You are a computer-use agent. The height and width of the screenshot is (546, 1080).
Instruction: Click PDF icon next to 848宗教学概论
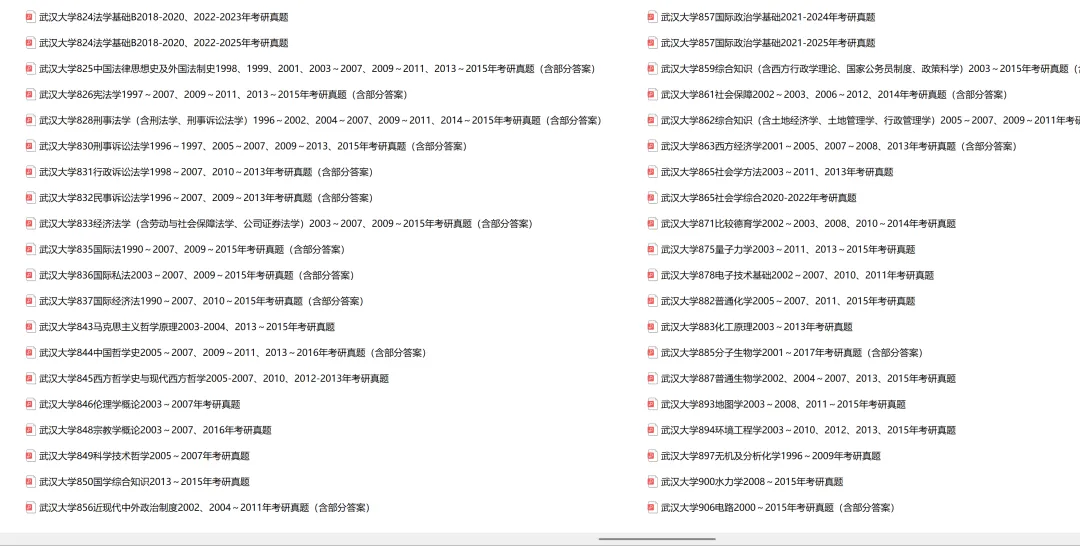click(30, 430)
